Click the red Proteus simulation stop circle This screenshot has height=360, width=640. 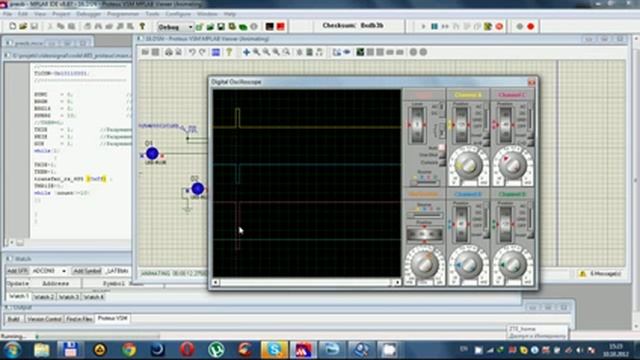530,27
